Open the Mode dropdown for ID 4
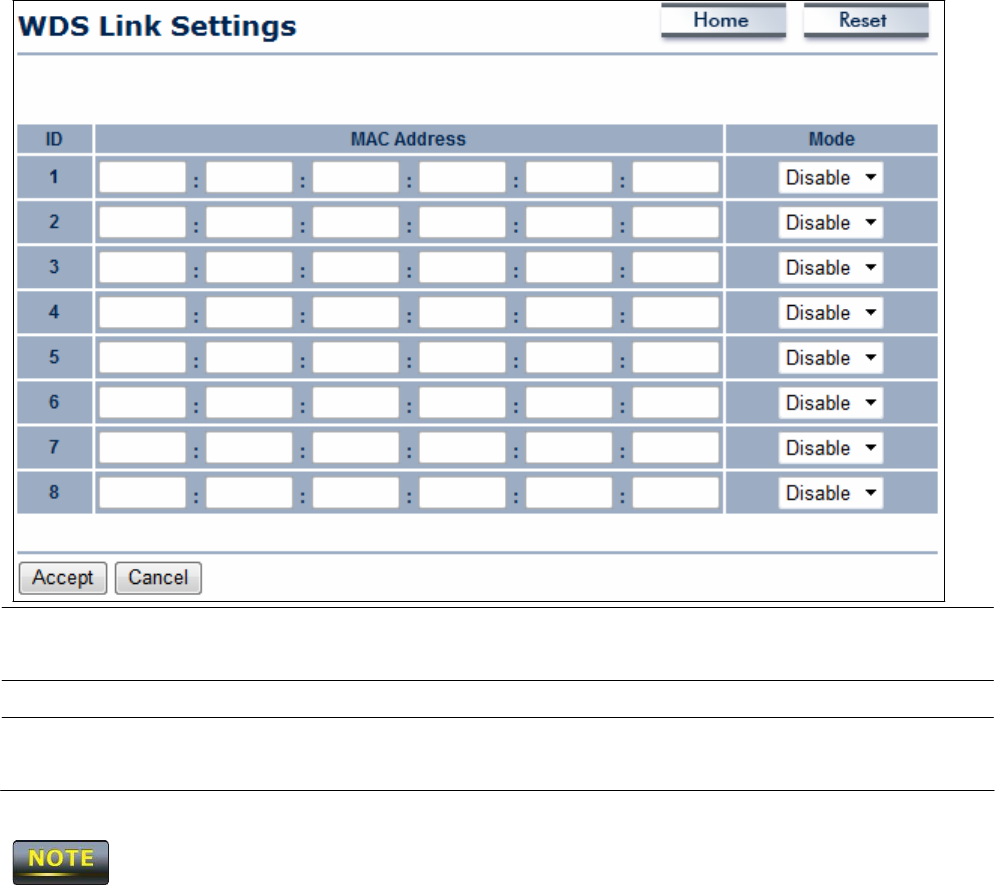 tap(831, 313)
